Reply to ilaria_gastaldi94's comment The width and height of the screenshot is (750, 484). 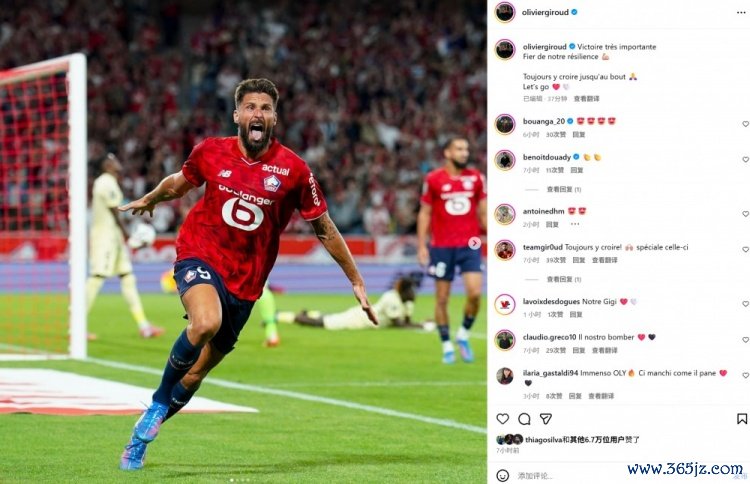point(575,396)
